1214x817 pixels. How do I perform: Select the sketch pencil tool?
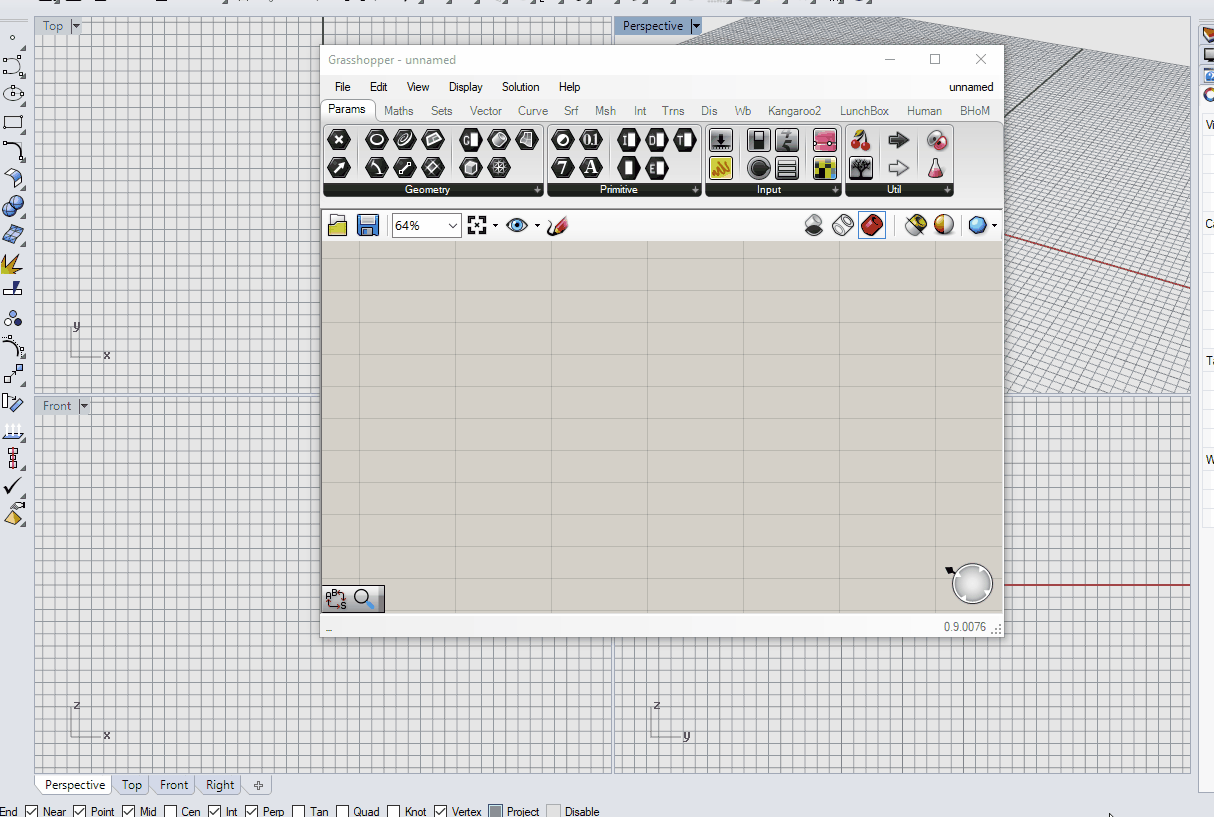click(557, 225)
